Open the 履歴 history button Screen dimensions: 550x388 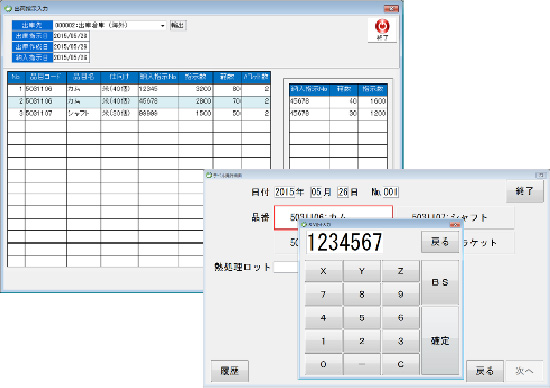tap(230, 371)
